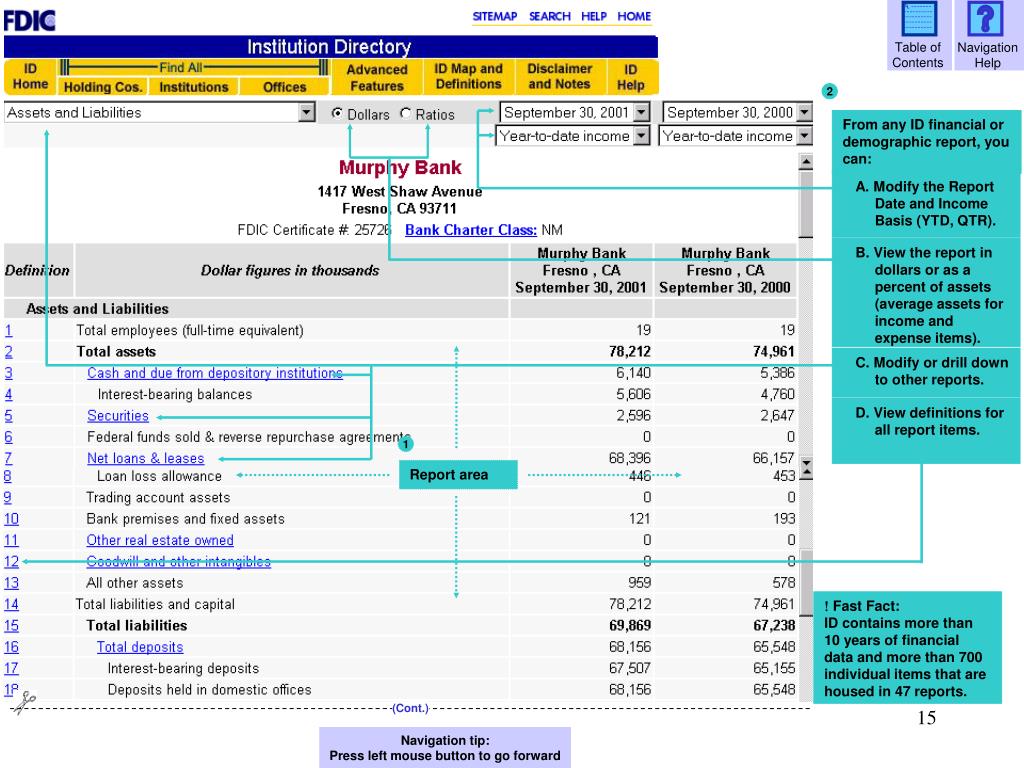Screen dimensions: 1024x768
Task: Click the Total liabilities value 69,869
Action: [x=630, y=626]
